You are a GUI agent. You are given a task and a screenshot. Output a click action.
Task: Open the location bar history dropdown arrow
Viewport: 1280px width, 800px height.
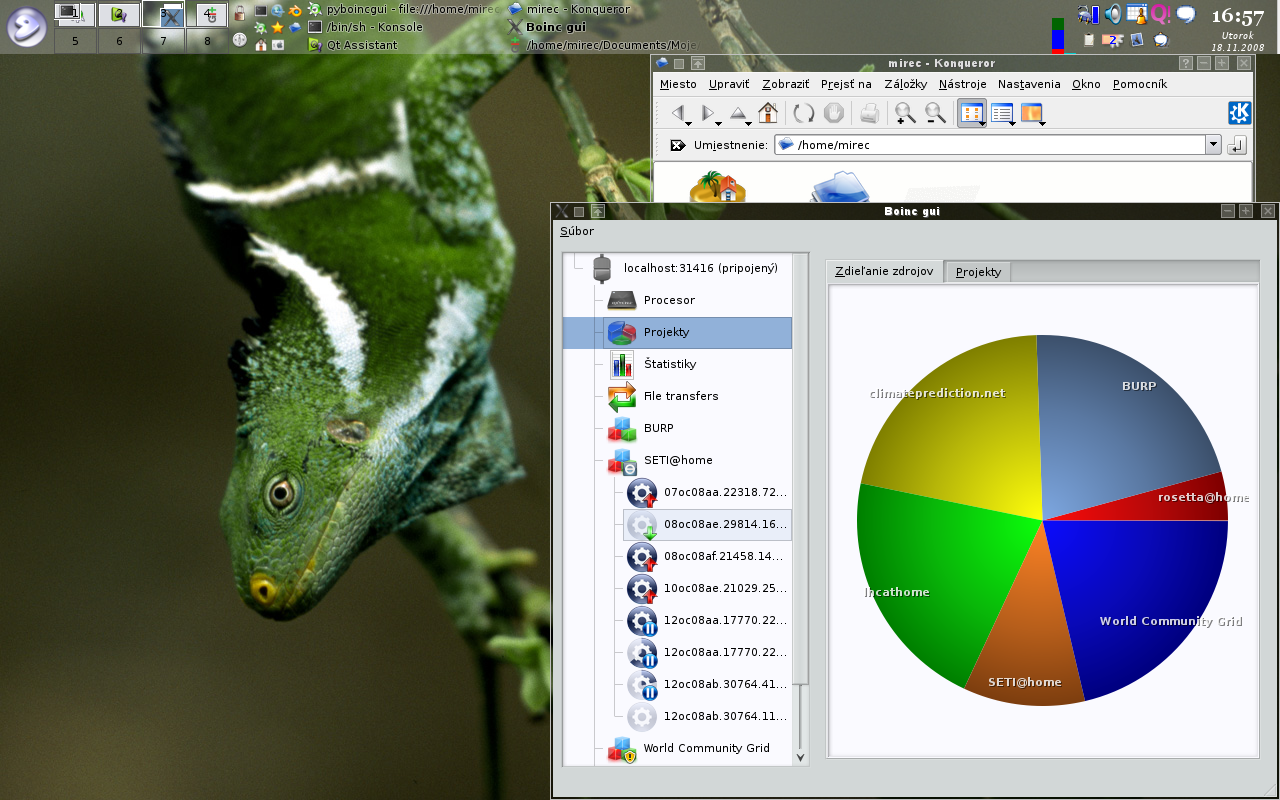(1214, 145)
